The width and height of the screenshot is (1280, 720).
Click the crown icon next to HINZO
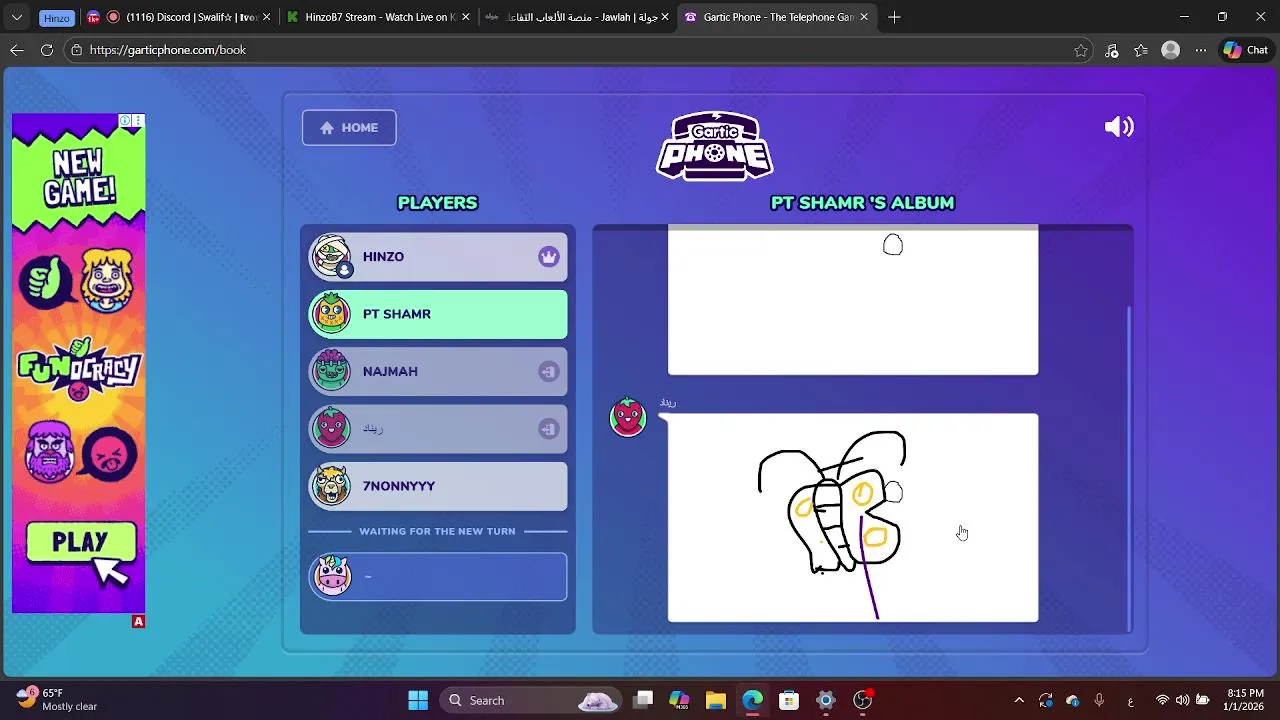(x=548, y=257)
